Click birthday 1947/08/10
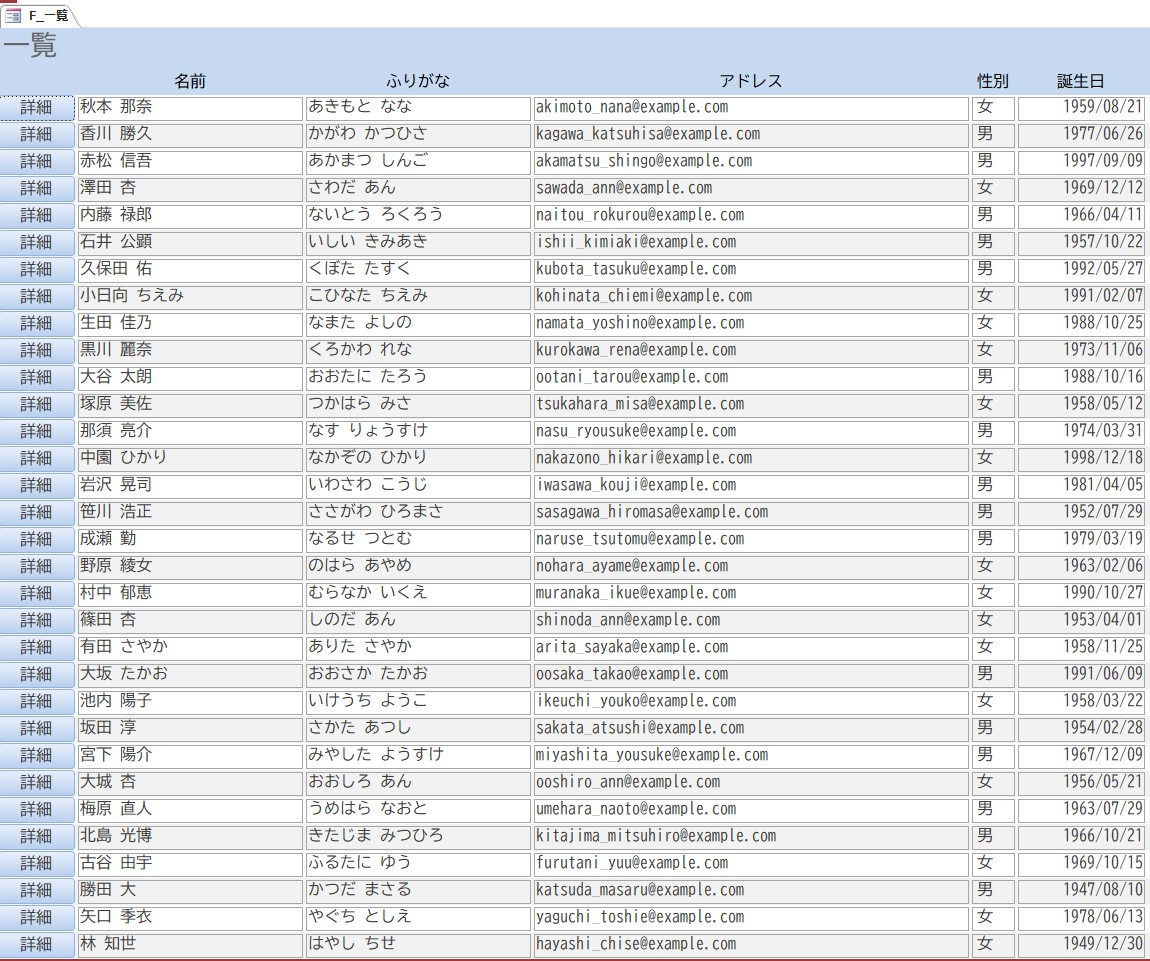 (1081, 891)
